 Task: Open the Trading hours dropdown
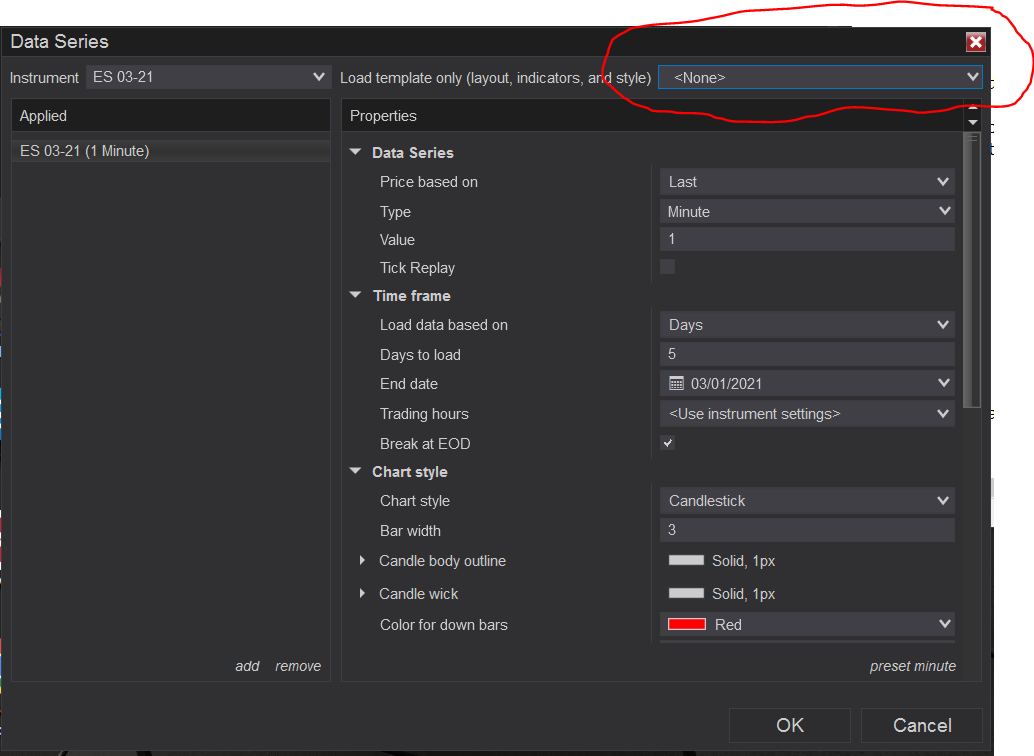[807, 414]
